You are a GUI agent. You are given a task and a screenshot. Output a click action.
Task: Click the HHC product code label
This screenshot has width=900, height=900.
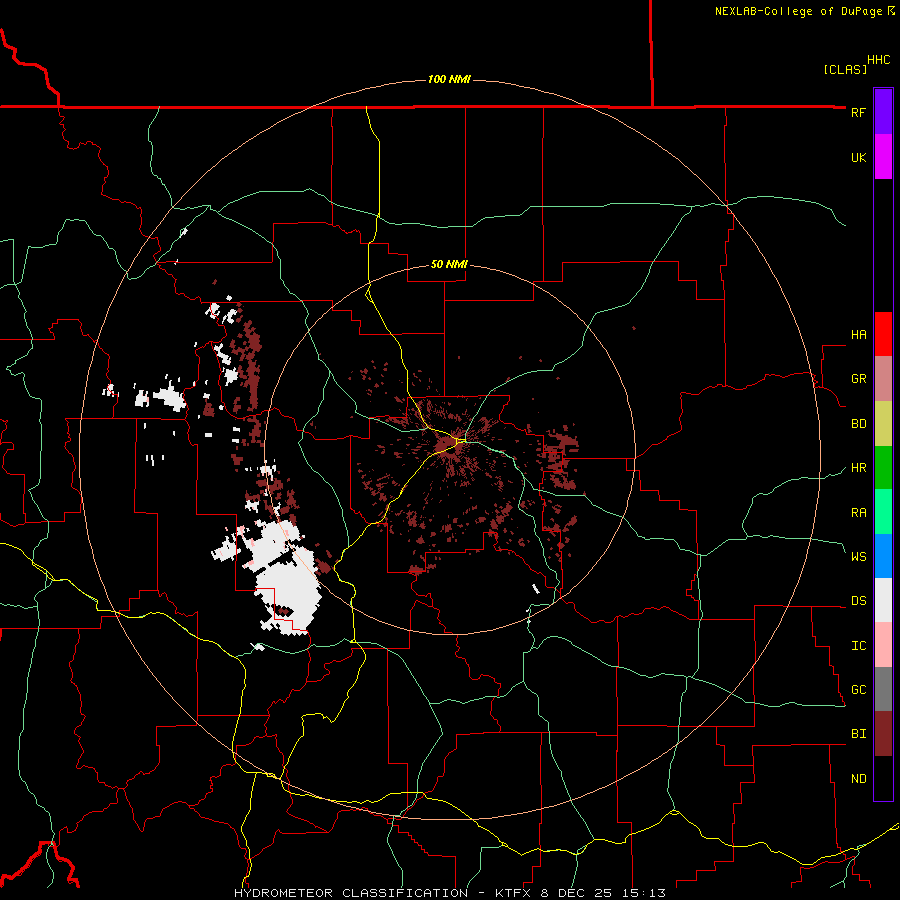click(879, 60)
